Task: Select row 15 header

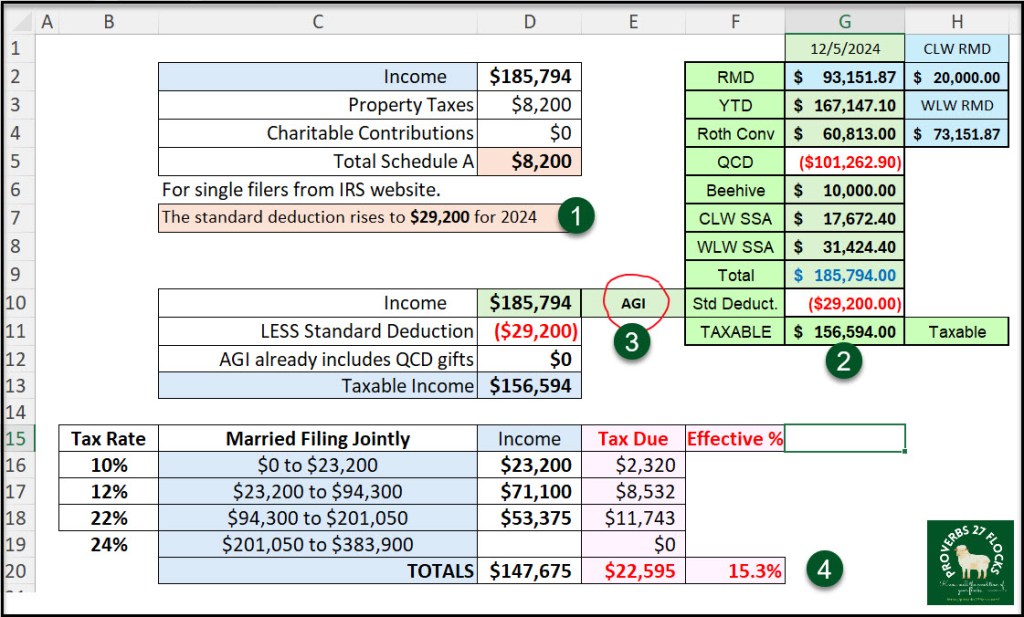Action: (x=20, y=438)
